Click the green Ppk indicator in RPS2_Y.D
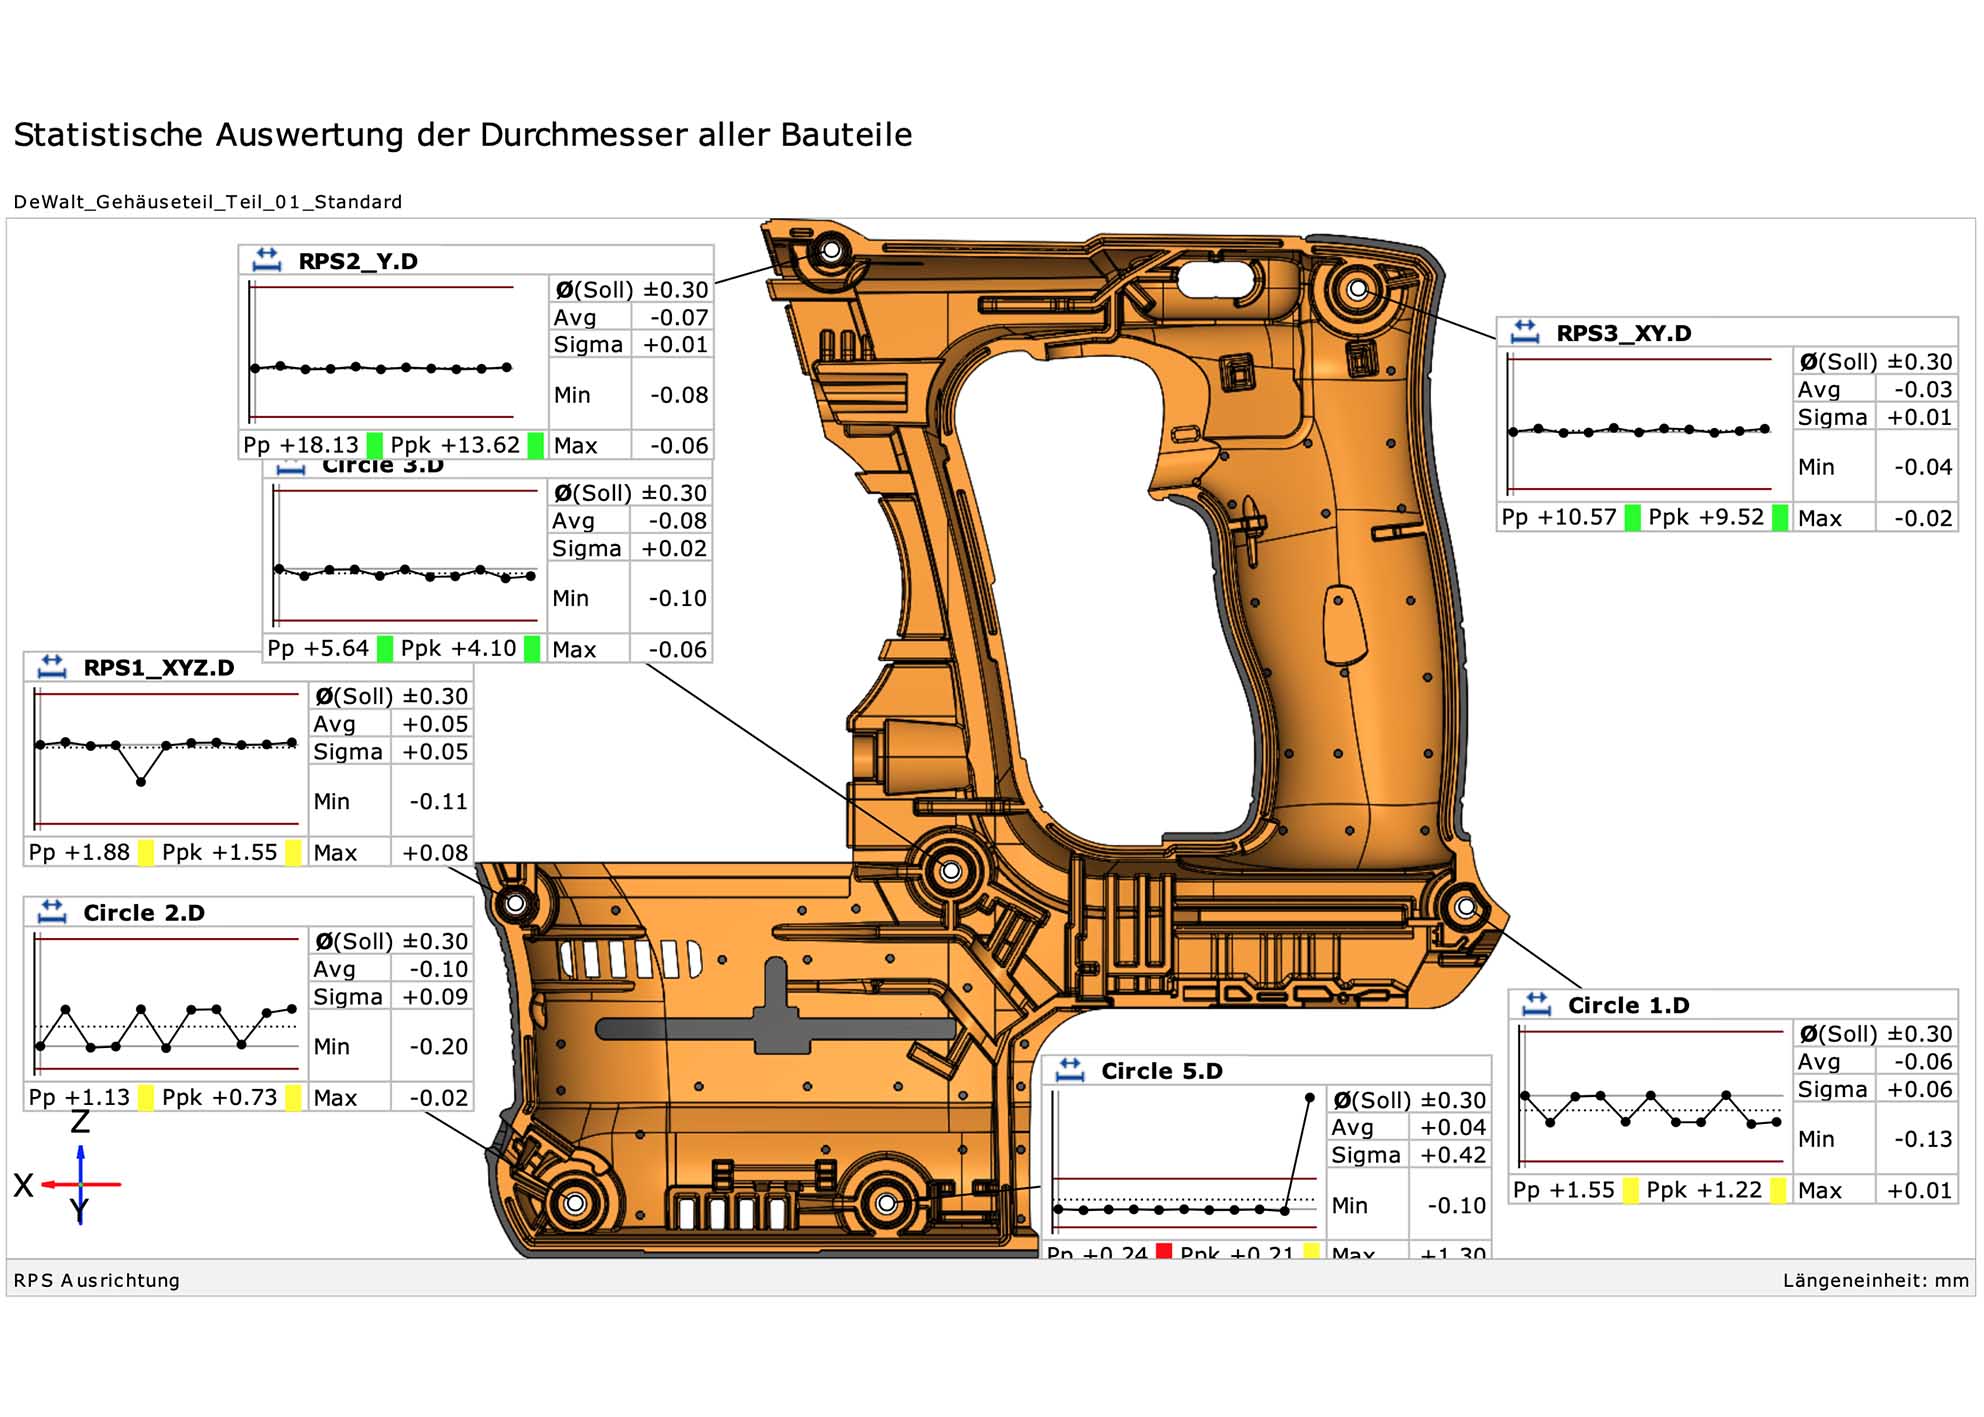Viewport: 1984px width, 1417px height. point(535,445)
